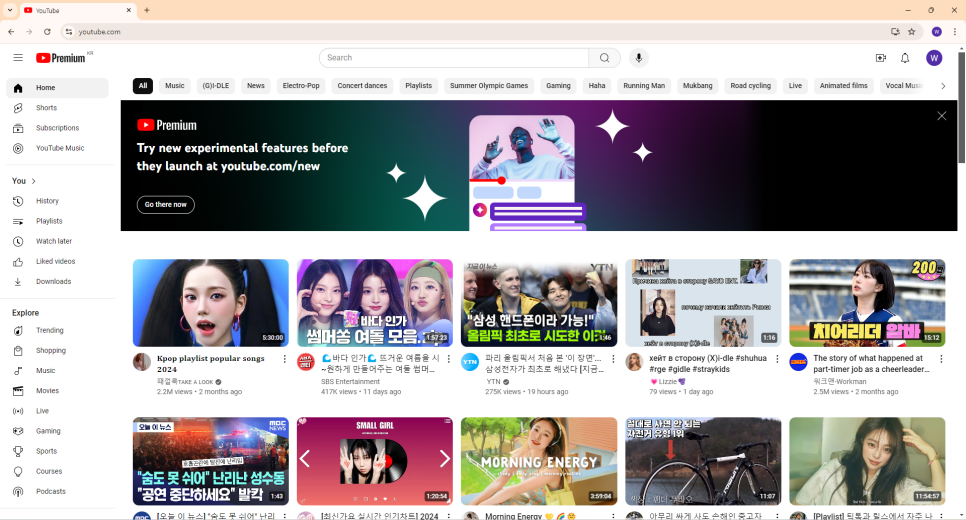Viewport: 966px width, 520px height.
Task: Open Sports in Explore
Action: (57, 451)
